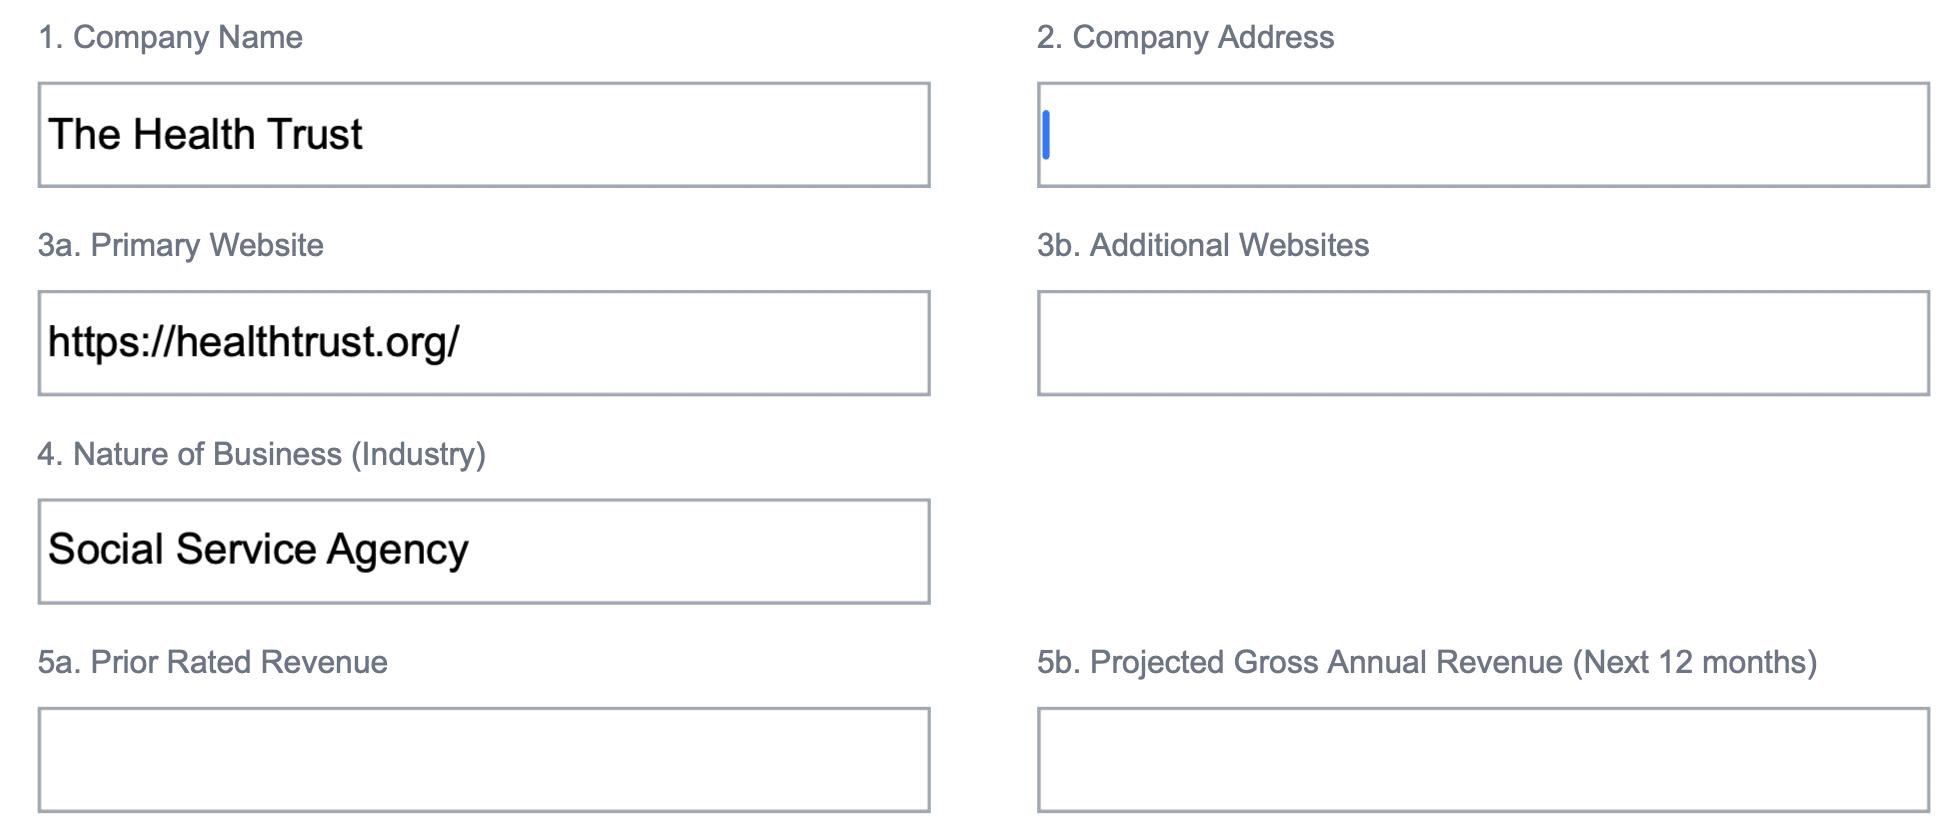Click the '3b. Additional Websites' label
Screen dimensions: 1950x826
[1203, 245]
